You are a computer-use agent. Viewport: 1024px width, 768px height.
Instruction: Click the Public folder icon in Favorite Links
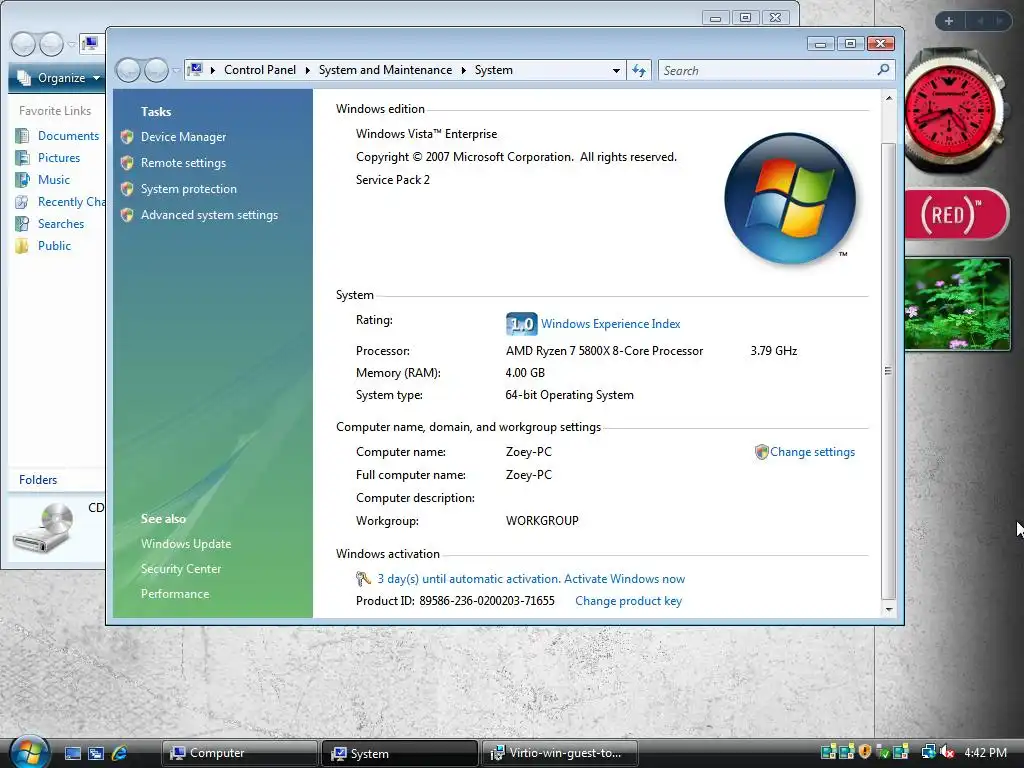click(22, 246)
